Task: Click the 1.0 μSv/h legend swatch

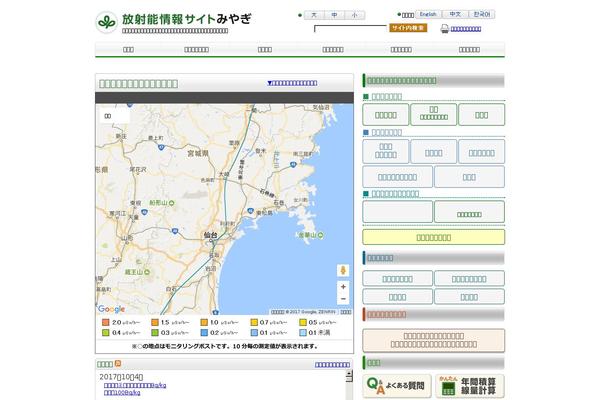Action: click(x=204, y=322)
